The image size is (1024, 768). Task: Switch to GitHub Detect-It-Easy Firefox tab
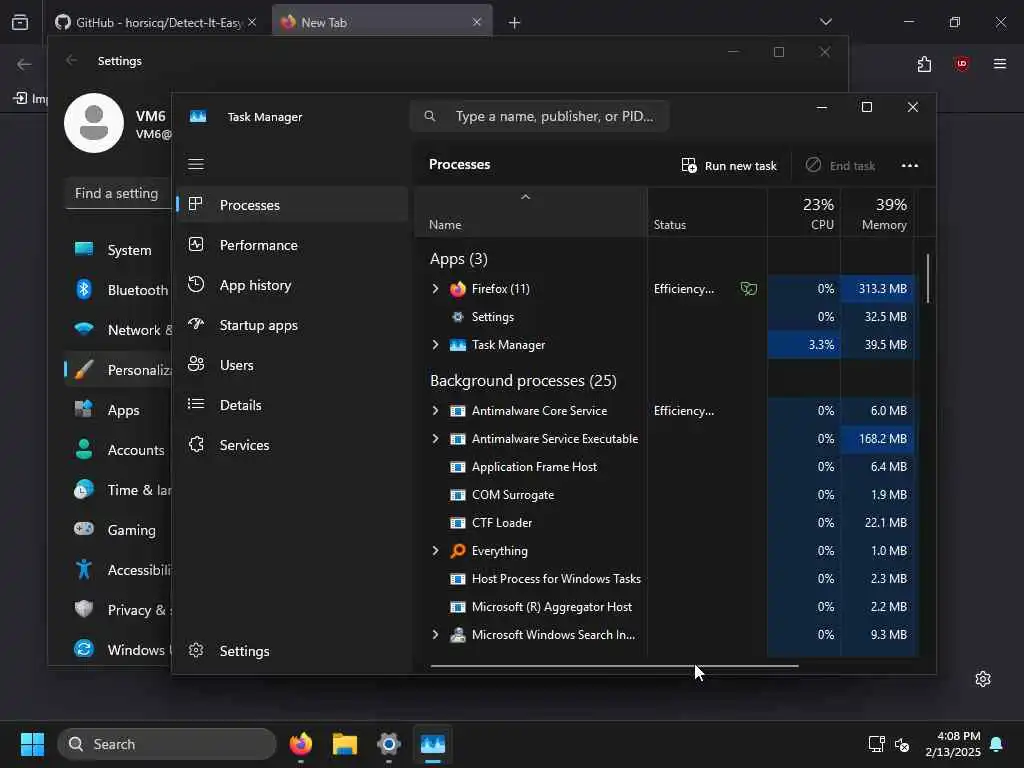[x=156, y=22]
